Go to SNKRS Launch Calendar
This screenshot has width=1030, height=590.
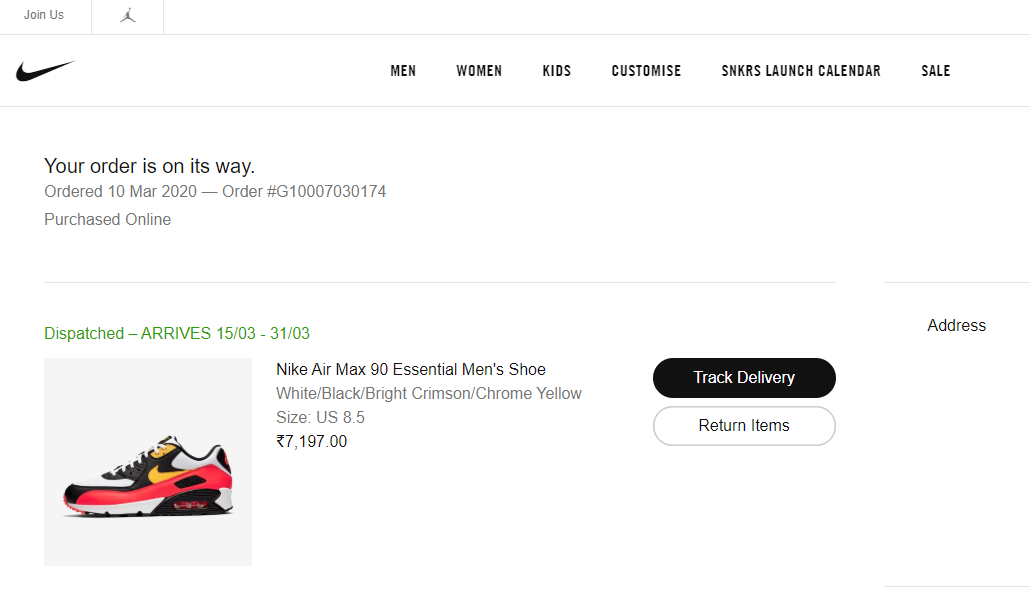coord(801,71)
